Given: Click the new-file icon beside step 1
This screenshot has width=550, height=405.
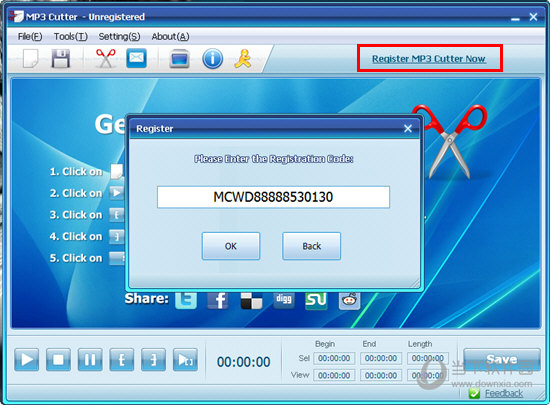Looking at the screenshot, I should click(x=117, y=171).
